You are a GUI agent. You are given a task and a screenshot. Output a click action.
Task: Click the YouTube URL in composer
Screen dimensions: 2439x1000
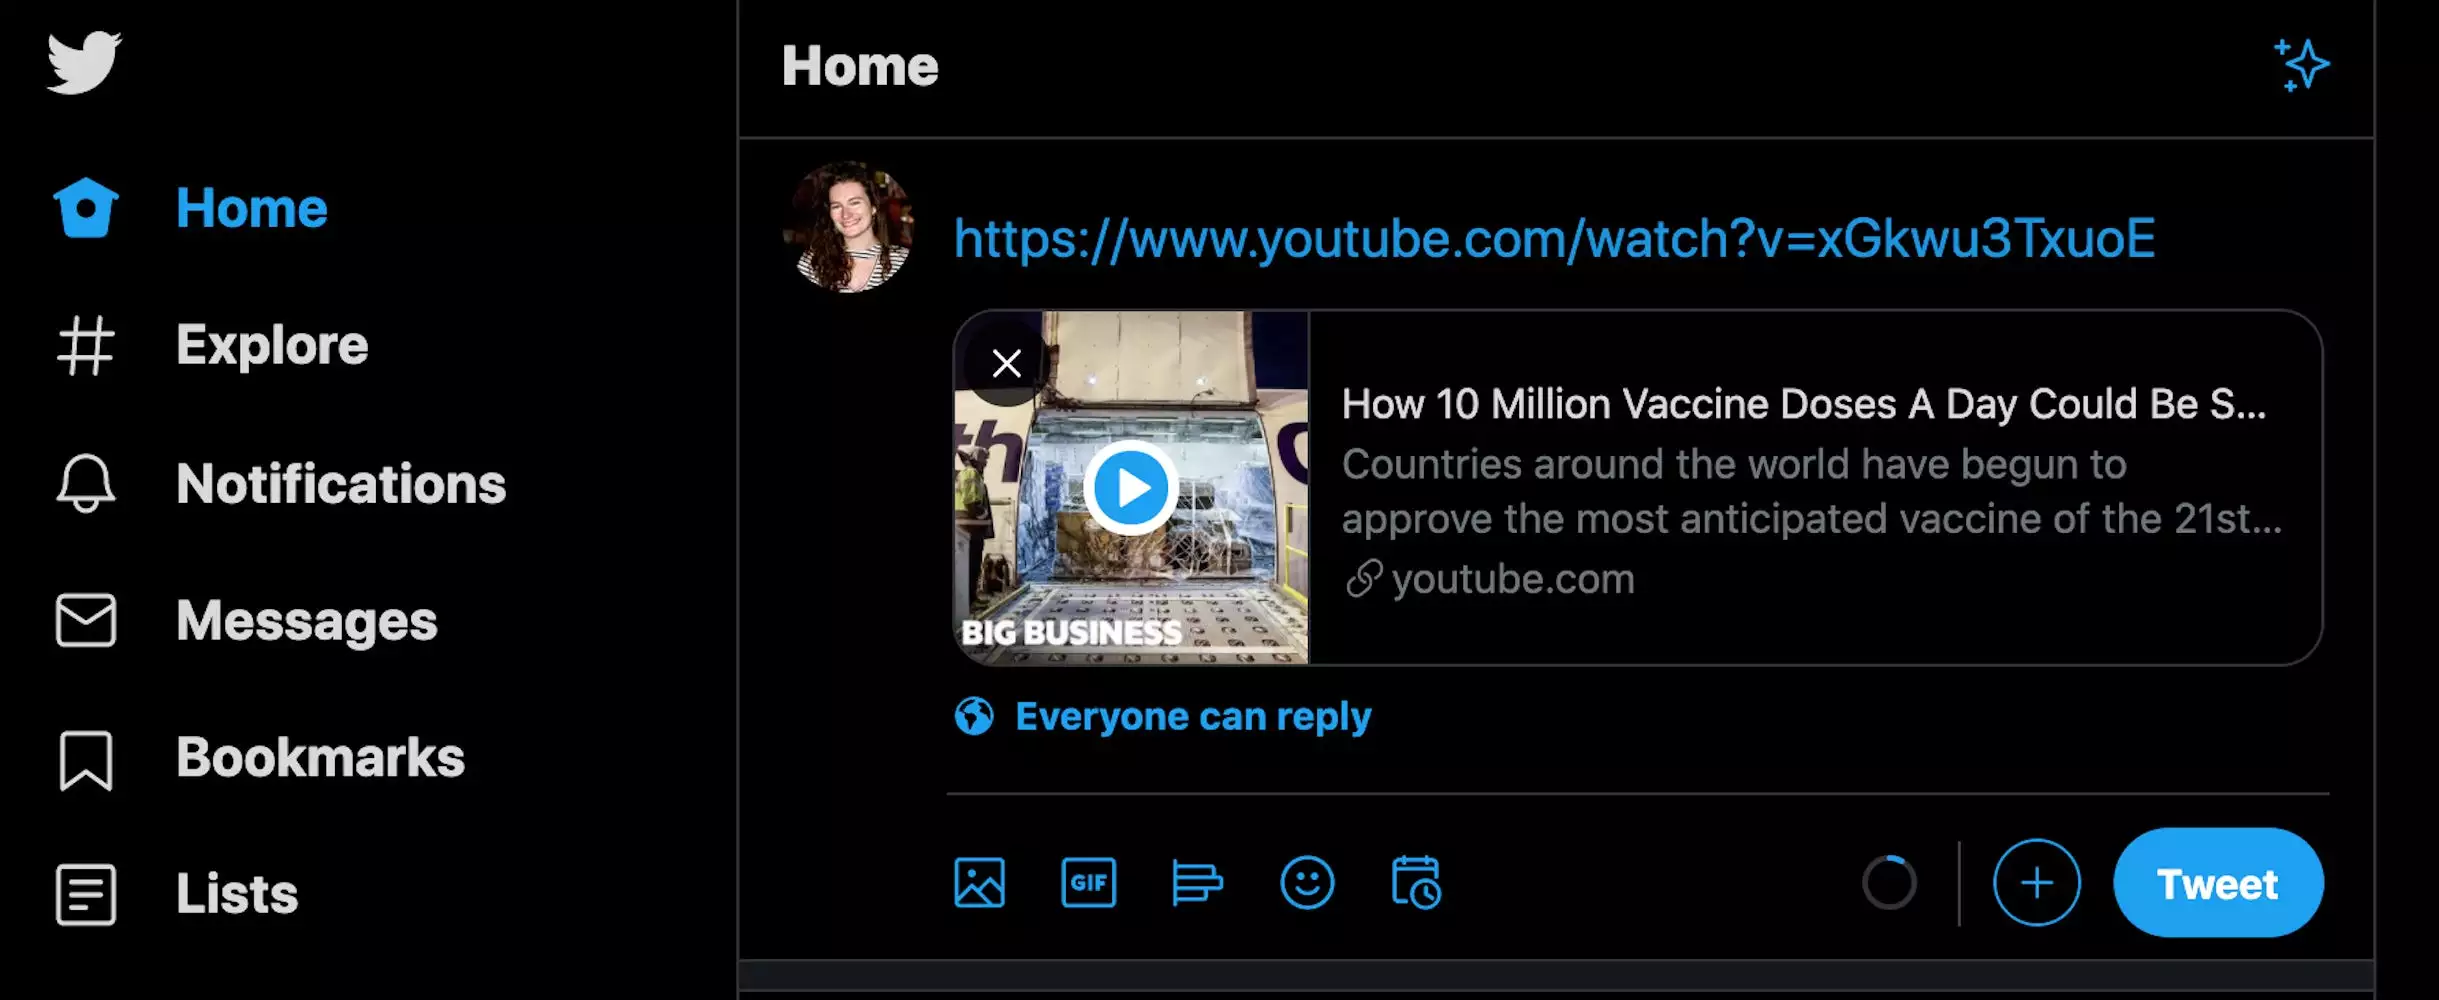[x=1554, y=239]
